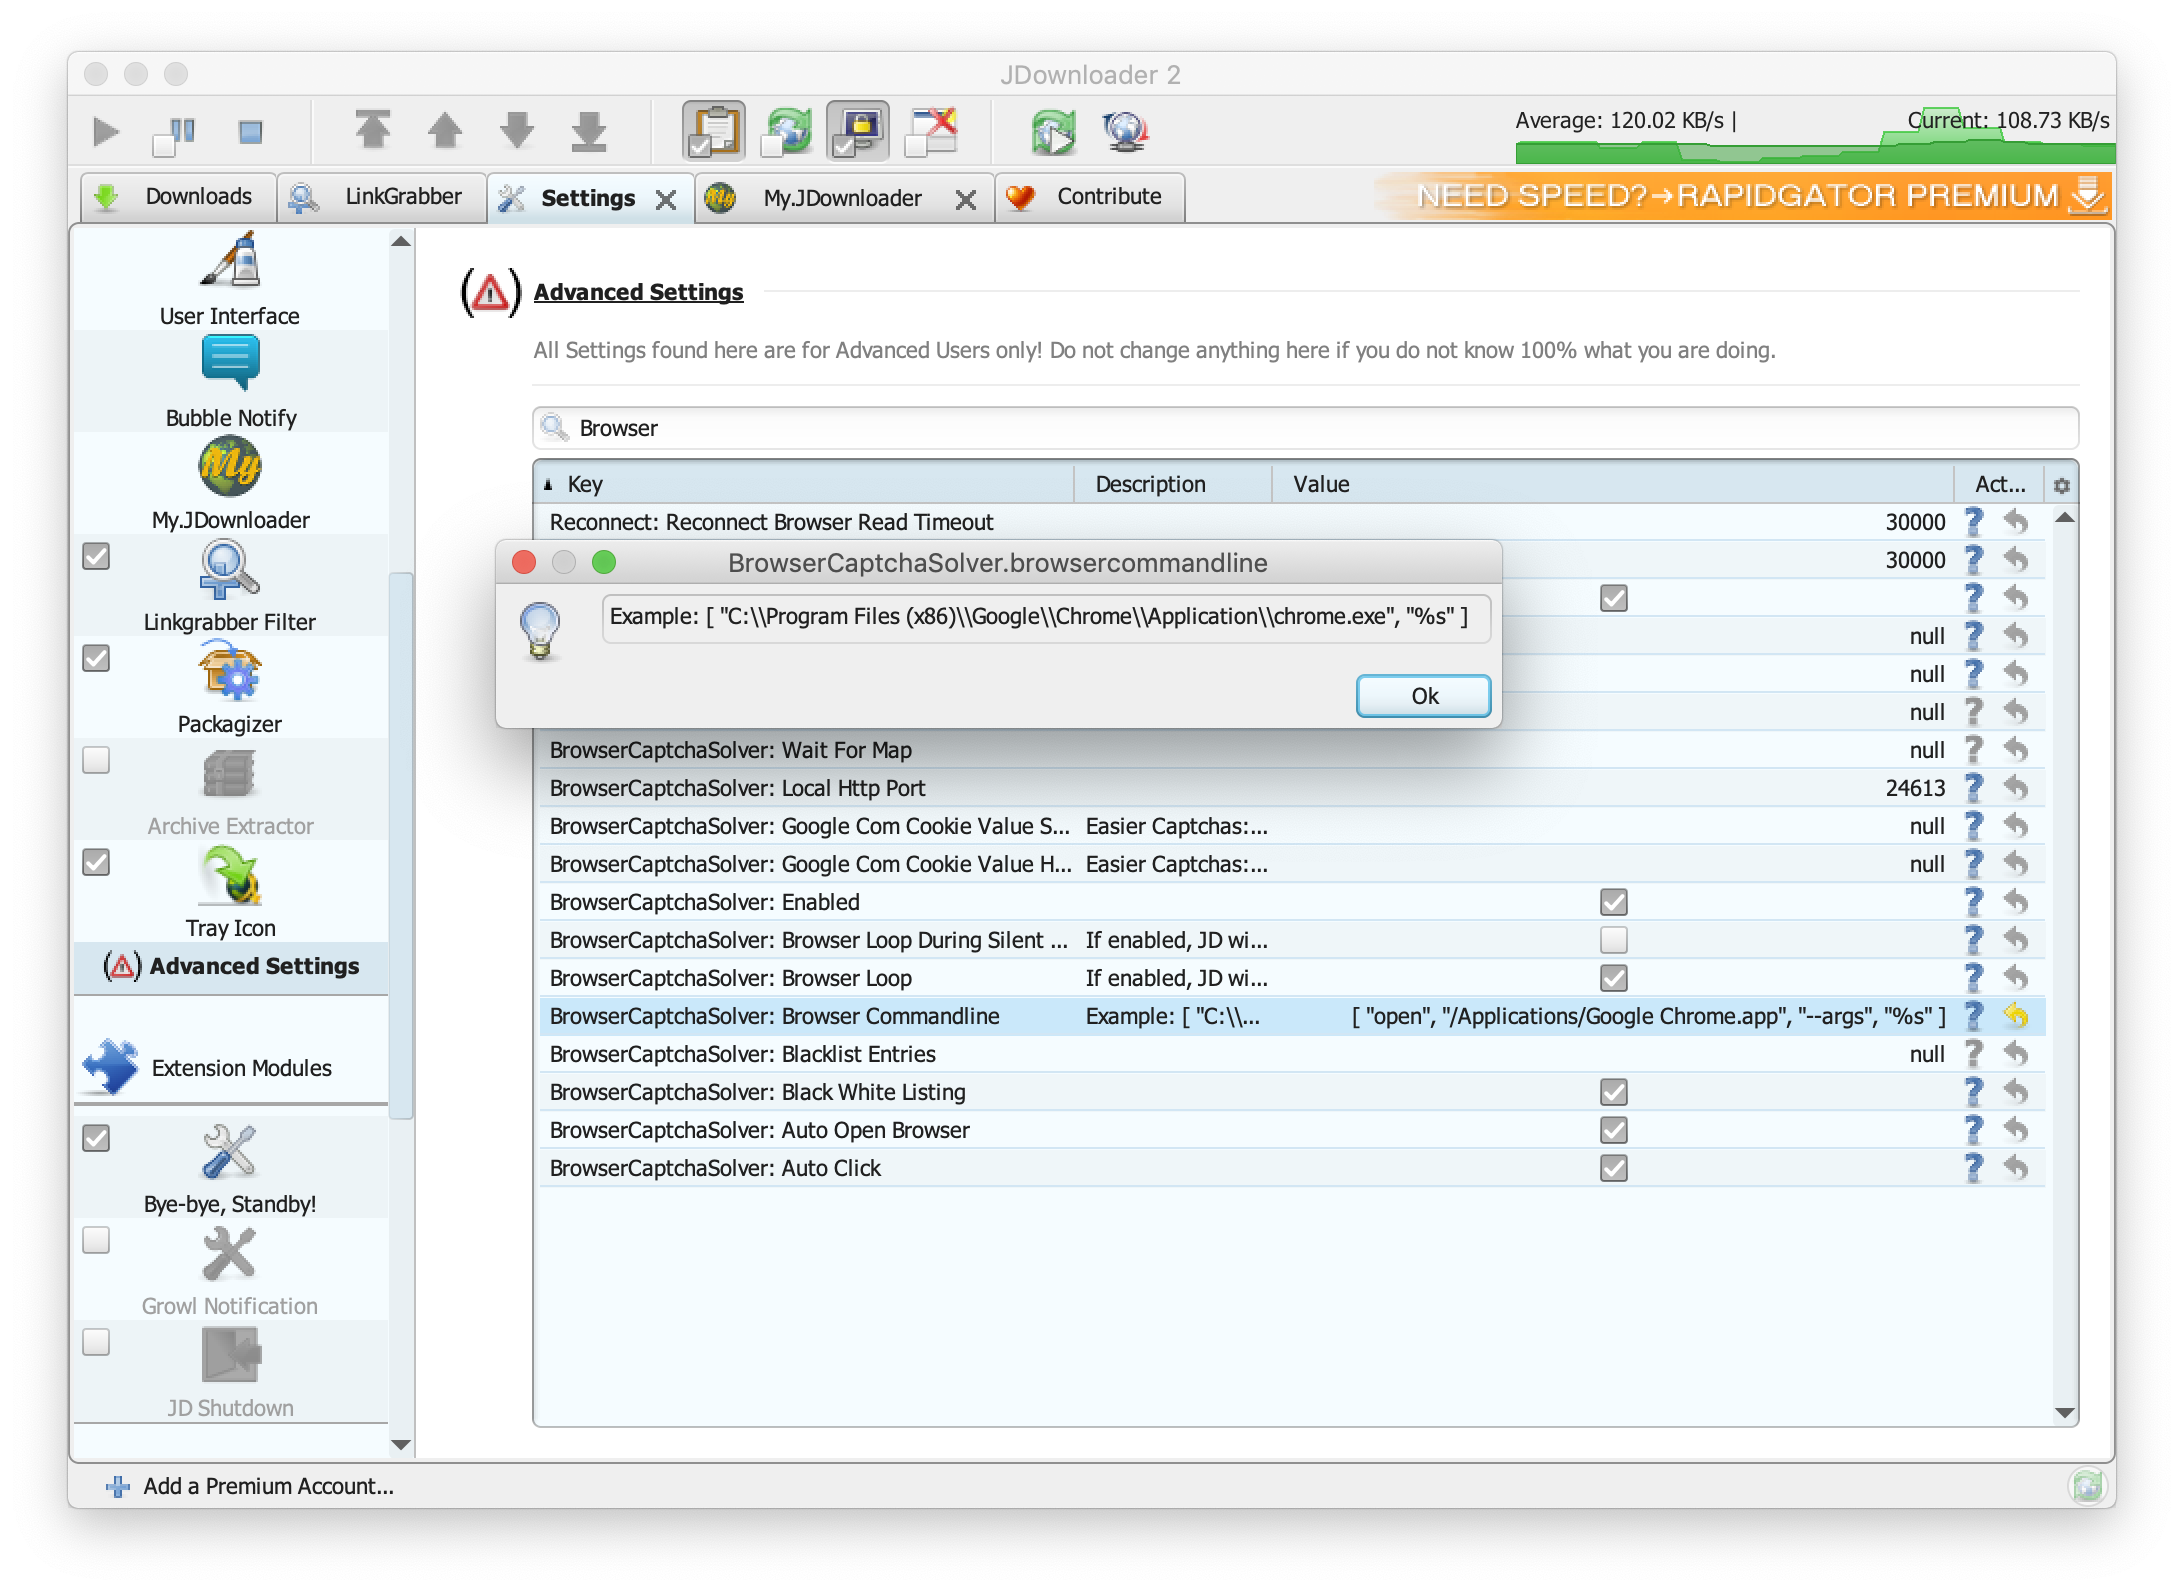Move selection one step up
This screenshot has height=1592, width=2184.
pos(445,131)
